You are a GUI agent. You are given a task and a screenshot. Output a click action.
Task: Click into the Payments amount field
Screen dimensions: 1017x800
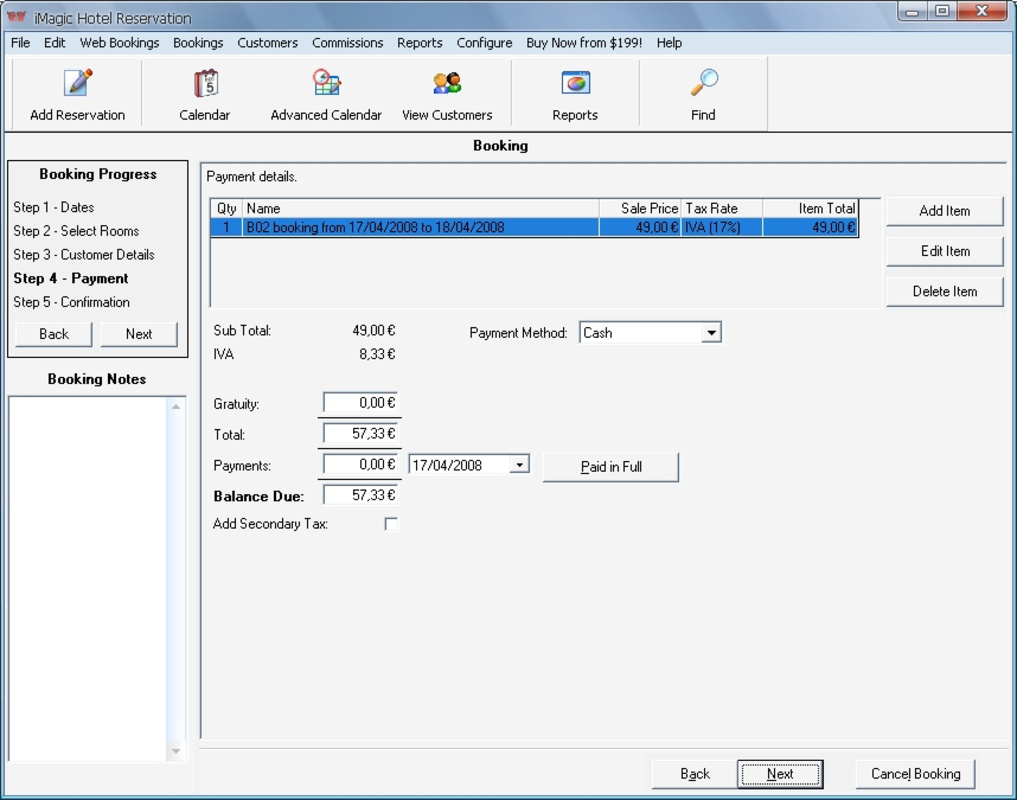361,465
